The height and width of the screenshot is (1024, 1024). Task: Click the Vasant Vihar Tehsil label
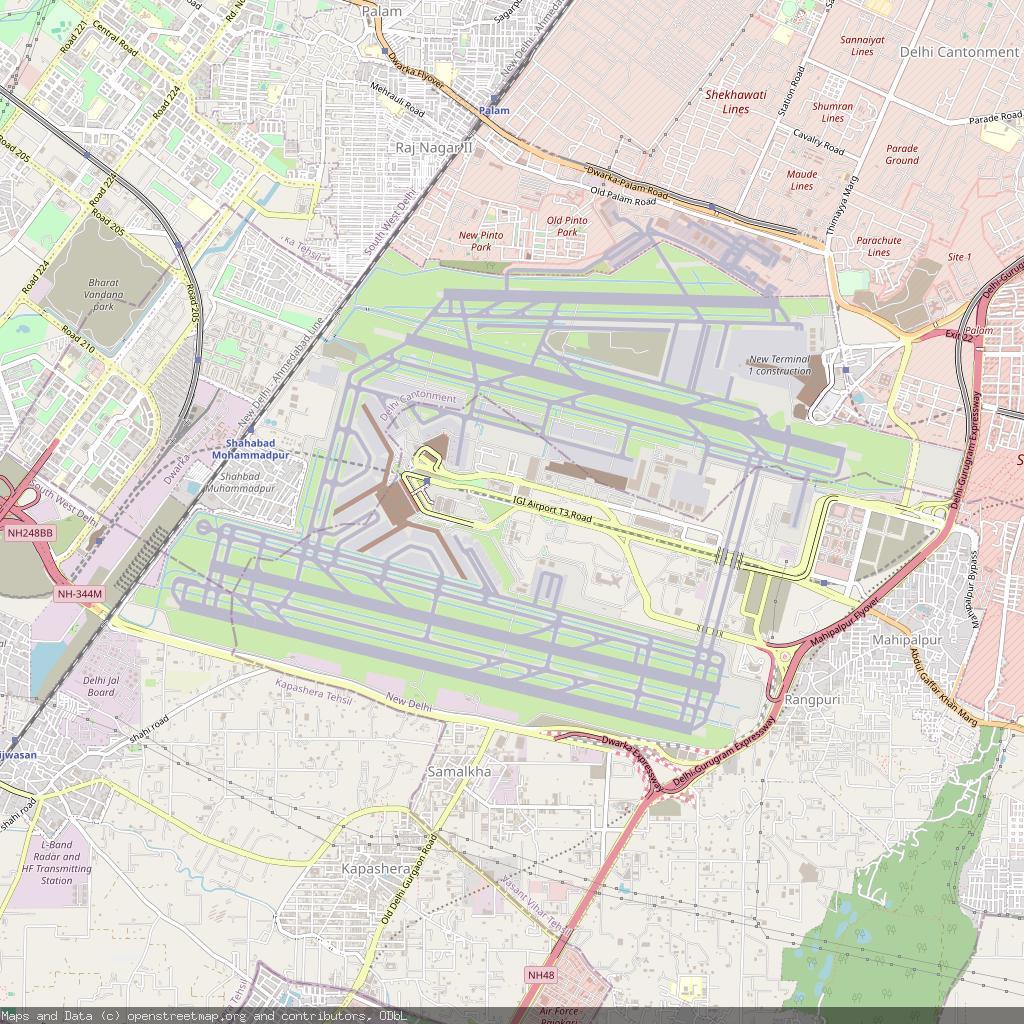(536, 905)
